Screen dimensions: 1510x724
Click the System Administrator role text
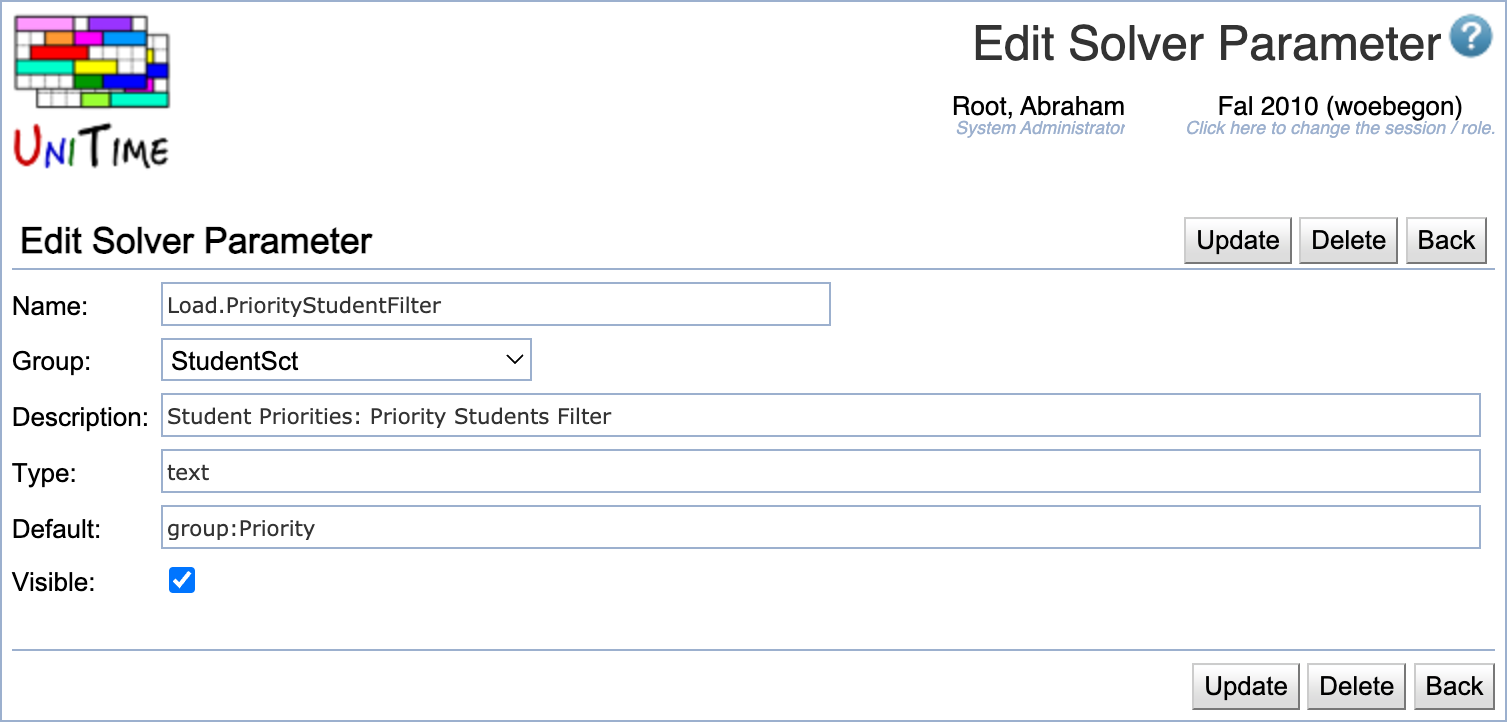pyautogui.click(x=1039, y=128)
